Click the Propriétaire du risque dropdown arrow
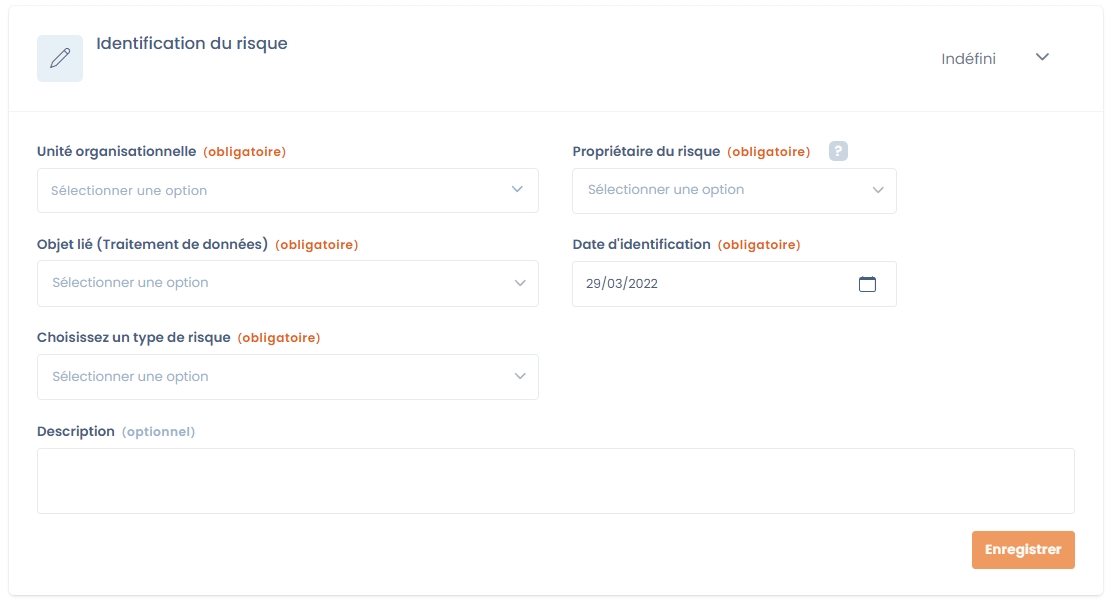 pyautogui.click(x=878, y=190)
